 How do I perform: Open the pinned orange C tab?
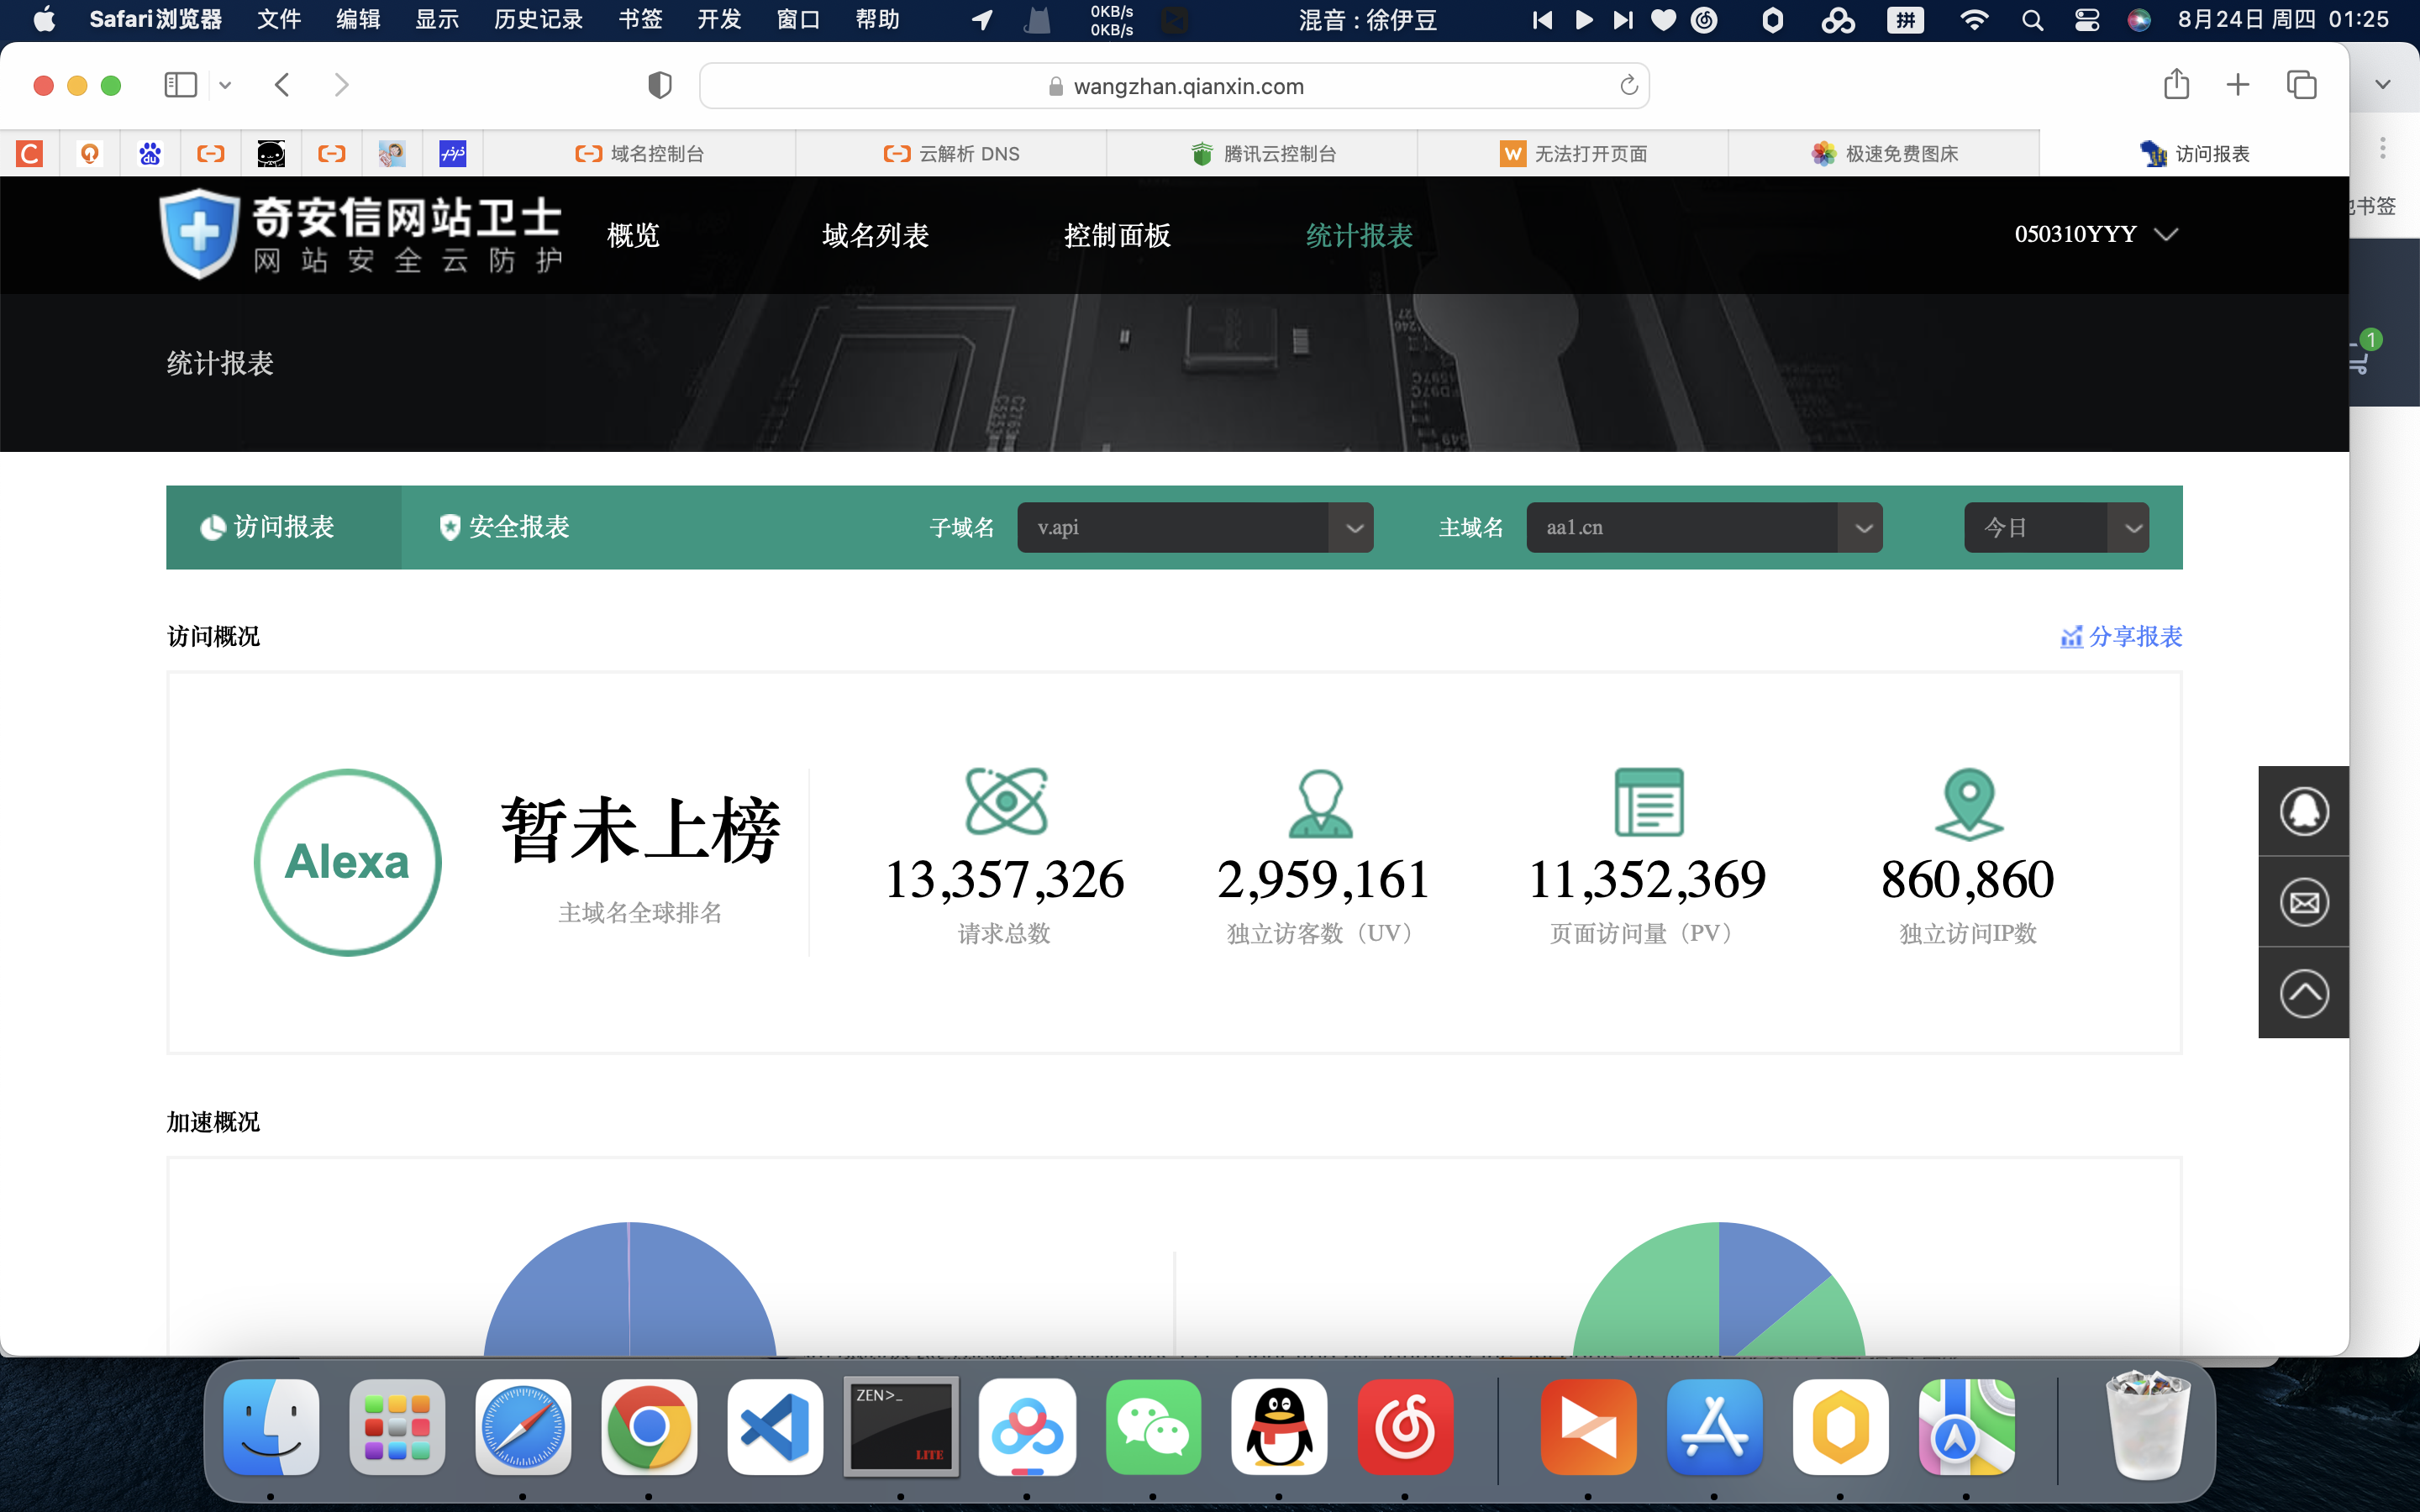tap(30, 154)
